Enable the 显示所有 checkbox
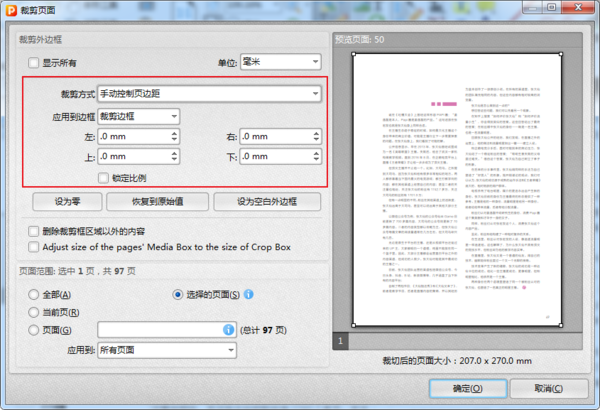This screenshot has height=410, width=600. (x=34, y=62)
